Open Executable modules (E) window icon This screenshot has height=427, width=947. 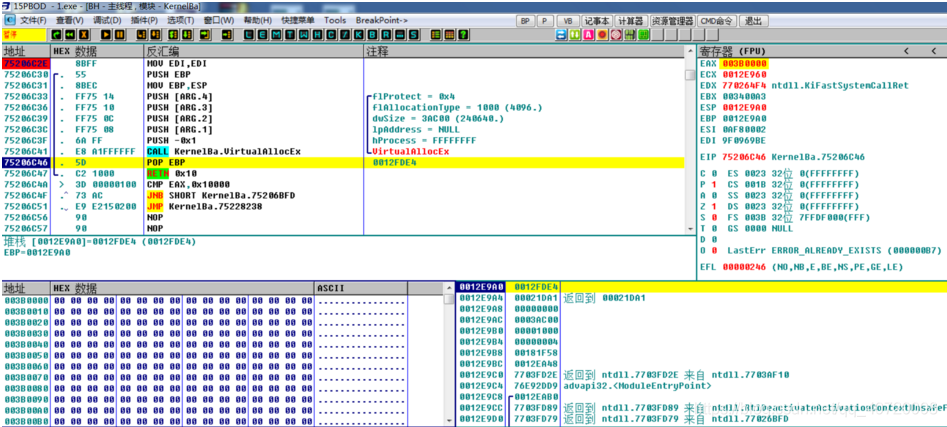tap(262, 34)
